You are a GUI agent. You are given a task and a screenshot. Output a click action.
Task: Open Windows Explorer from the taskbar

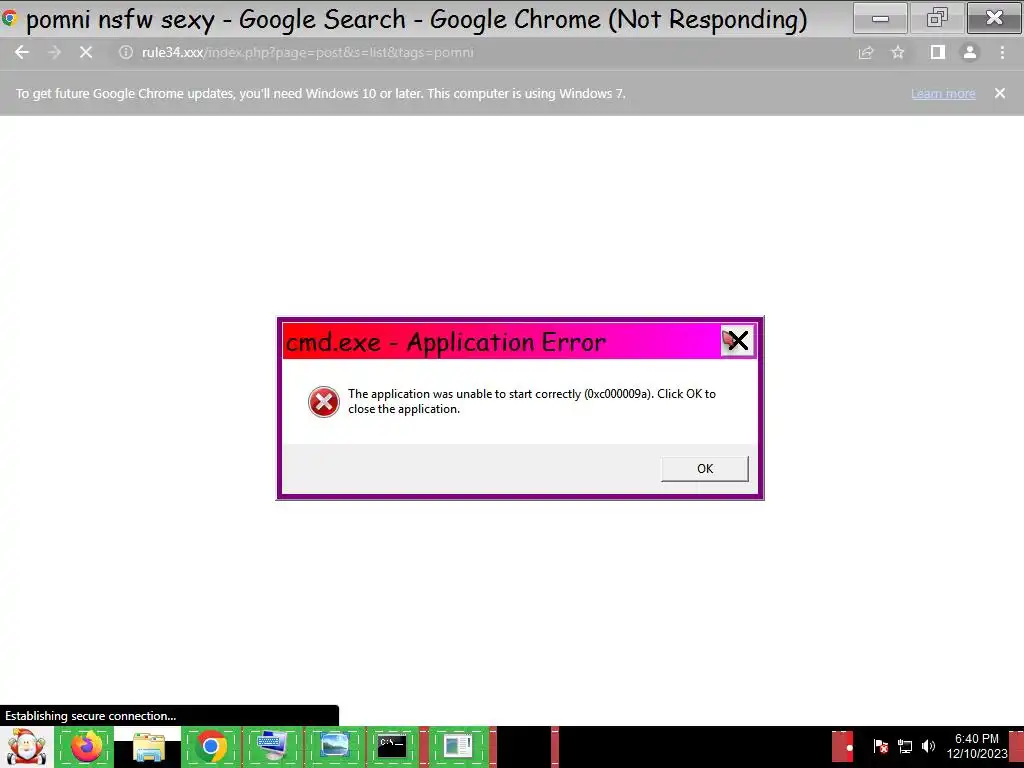148,747
